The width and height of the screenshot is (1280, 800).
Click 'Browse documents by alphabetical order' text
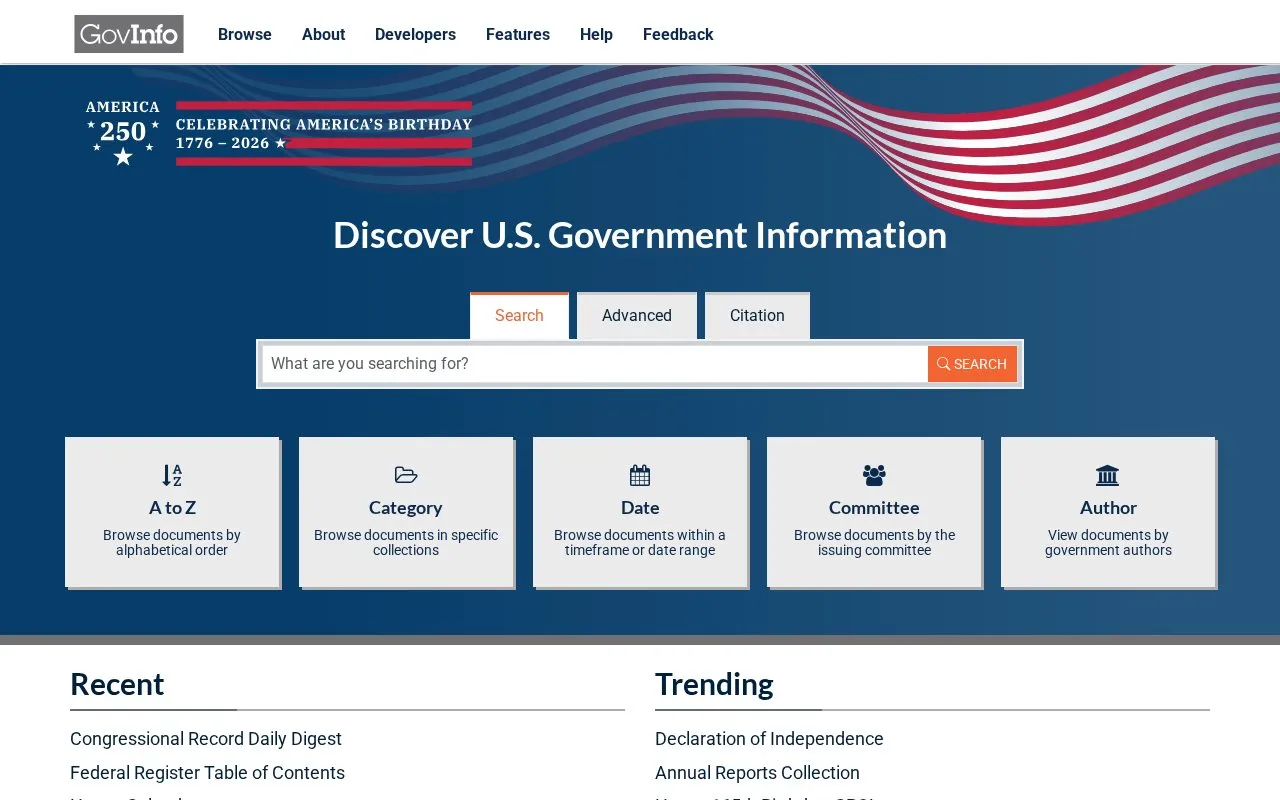point(172,543)
